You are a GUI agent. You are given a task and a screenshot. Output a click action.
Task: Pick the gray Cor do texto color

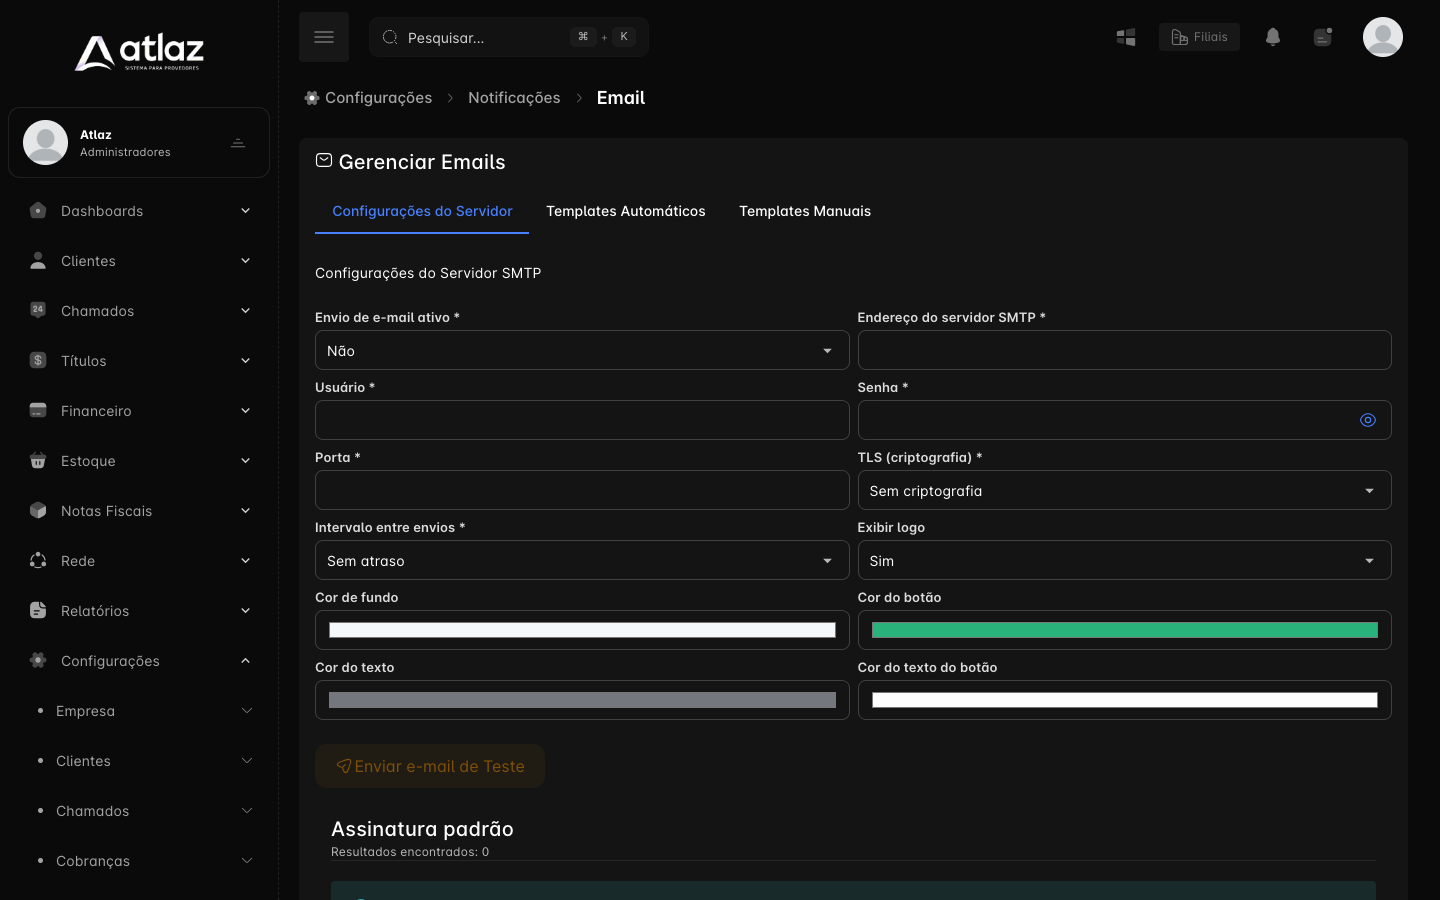coord(582,700)
